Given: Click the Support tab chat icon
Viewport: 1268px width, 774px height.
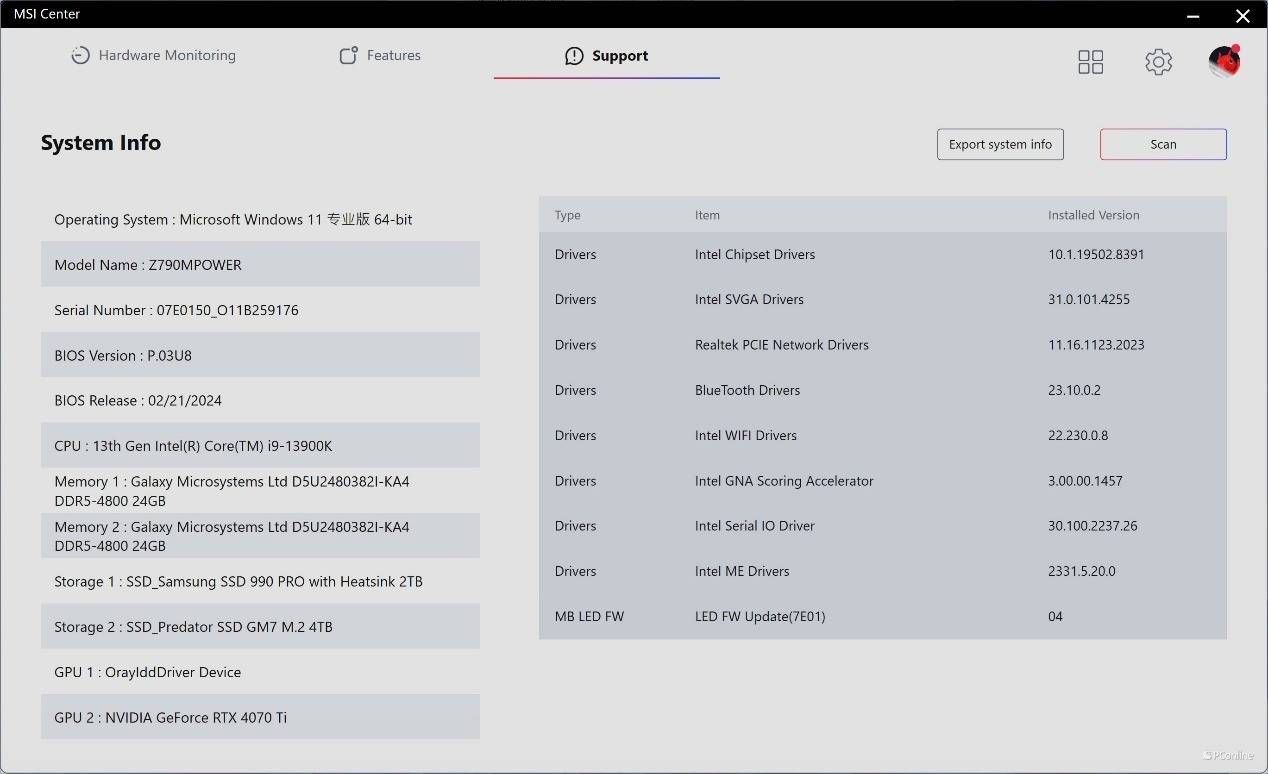Looking at the screenshot, I should tap(574, 56).
